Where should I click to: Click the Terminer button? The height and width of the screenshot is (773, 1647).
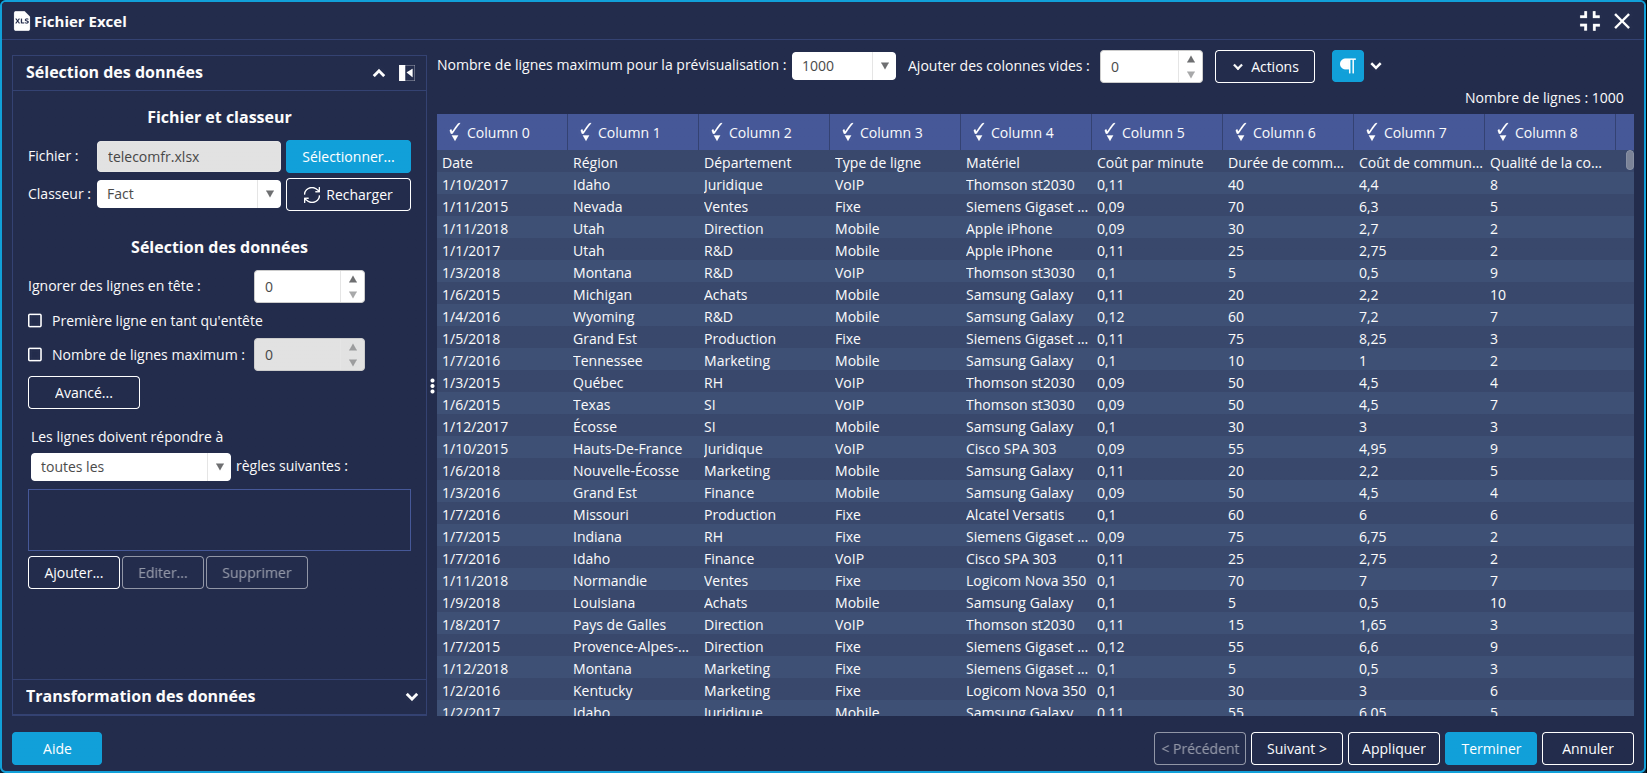coord(1490,748)
